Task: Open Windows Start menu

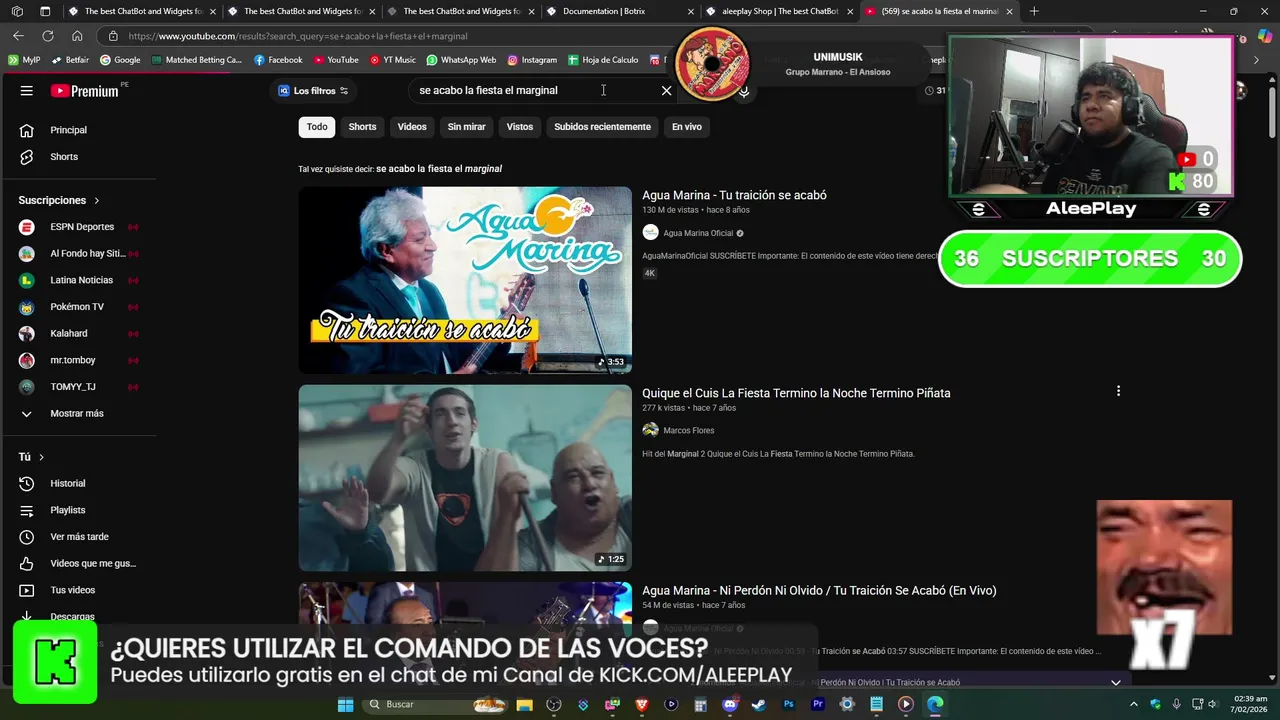Action: [345, 704]
